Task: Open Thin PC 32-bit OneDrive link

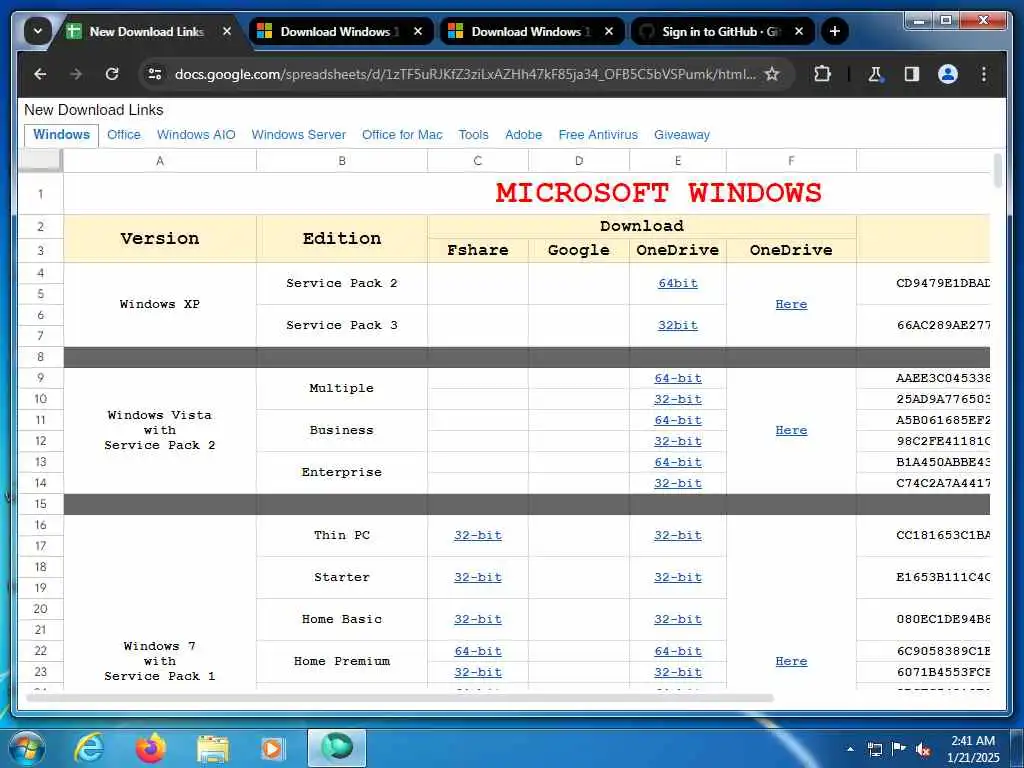Action: [678, 536]
